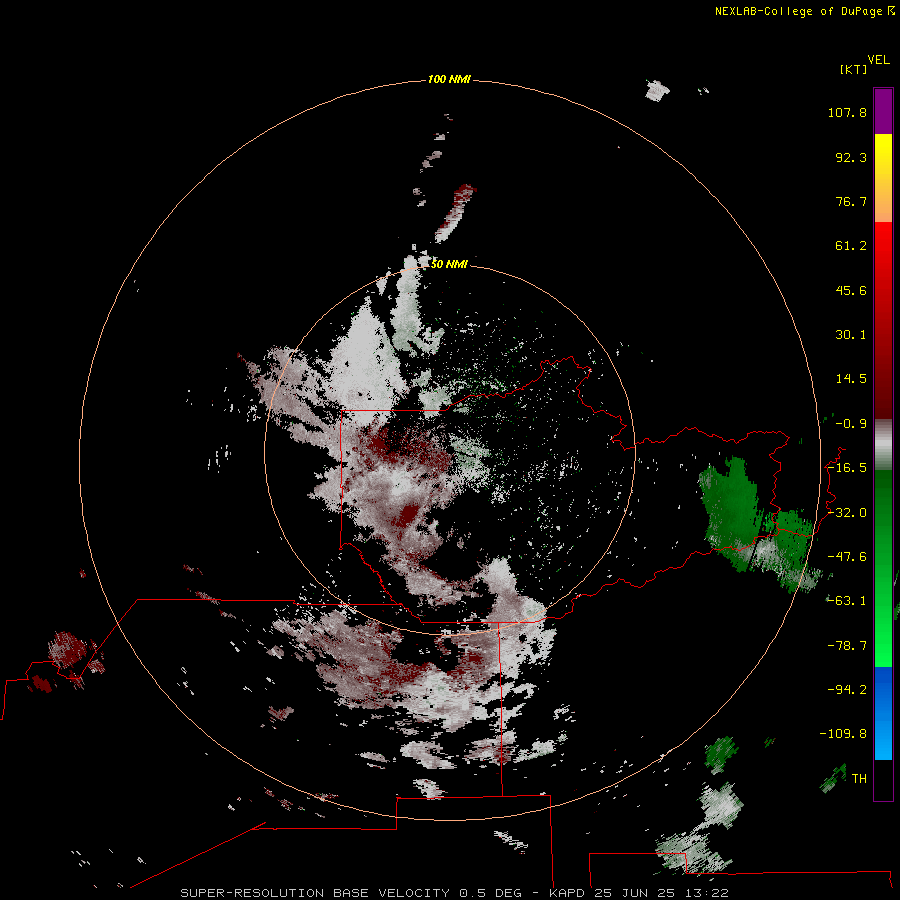Click the 50 NMI range ring label
This screenshot has height=900, width=900.
pyautogui.click(x=449, y=264)
